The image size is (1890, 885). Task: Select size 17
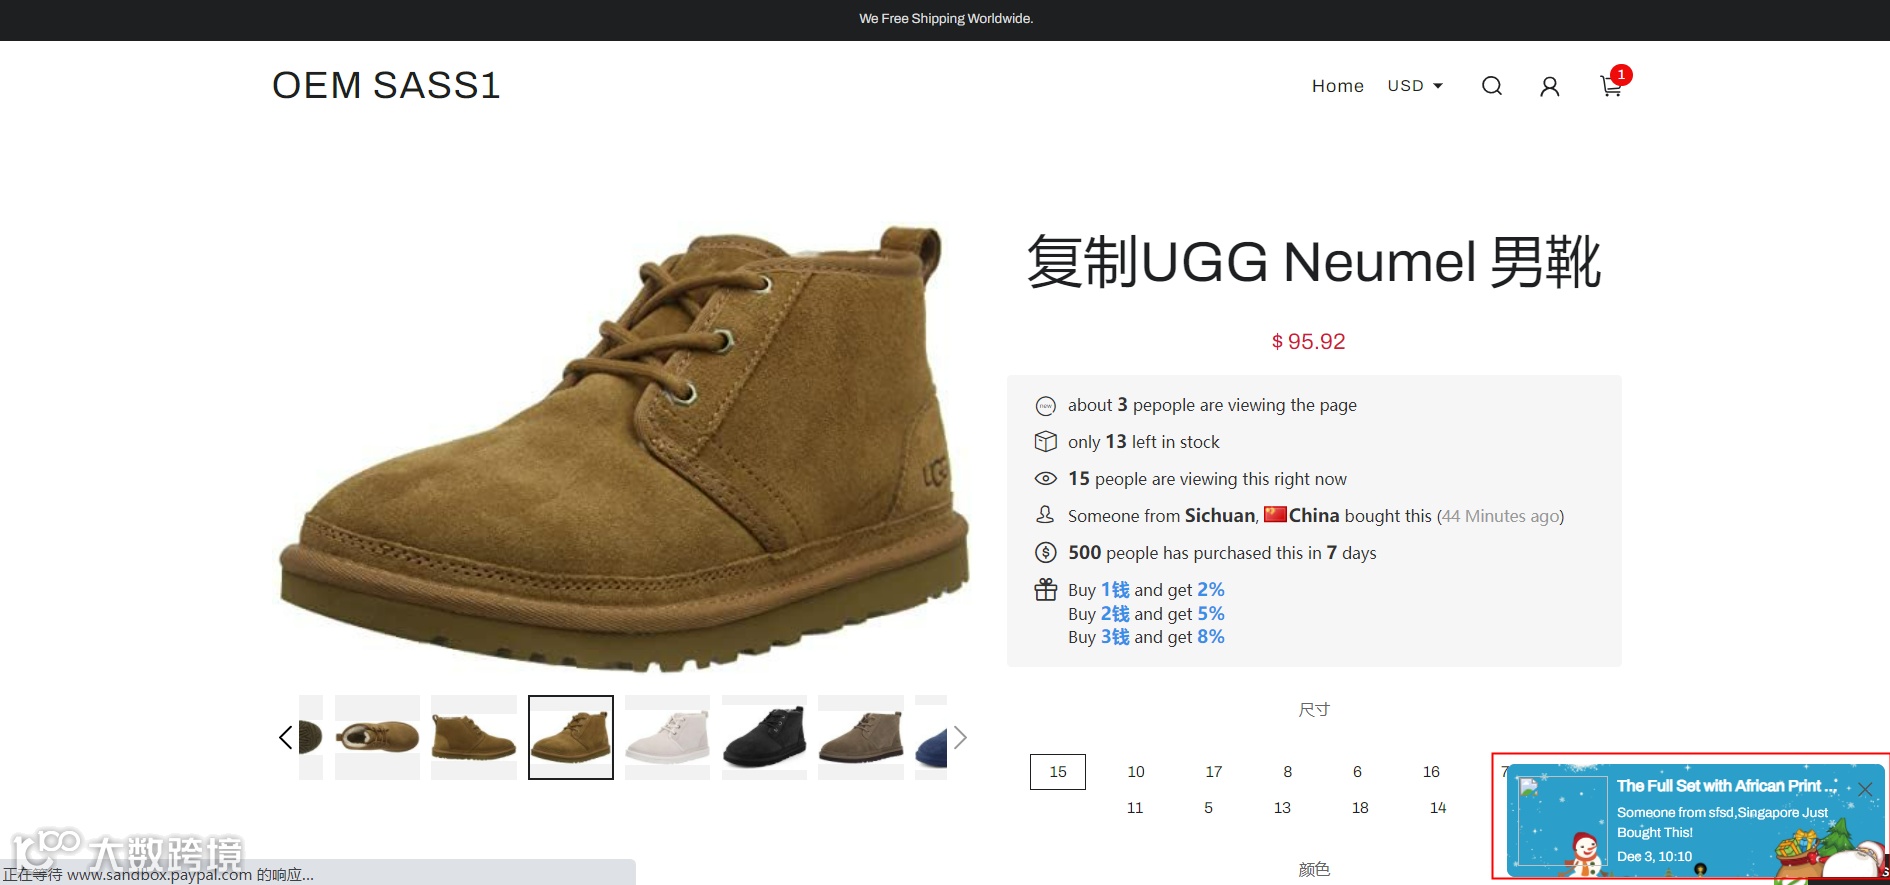[x=1214, y=772]
